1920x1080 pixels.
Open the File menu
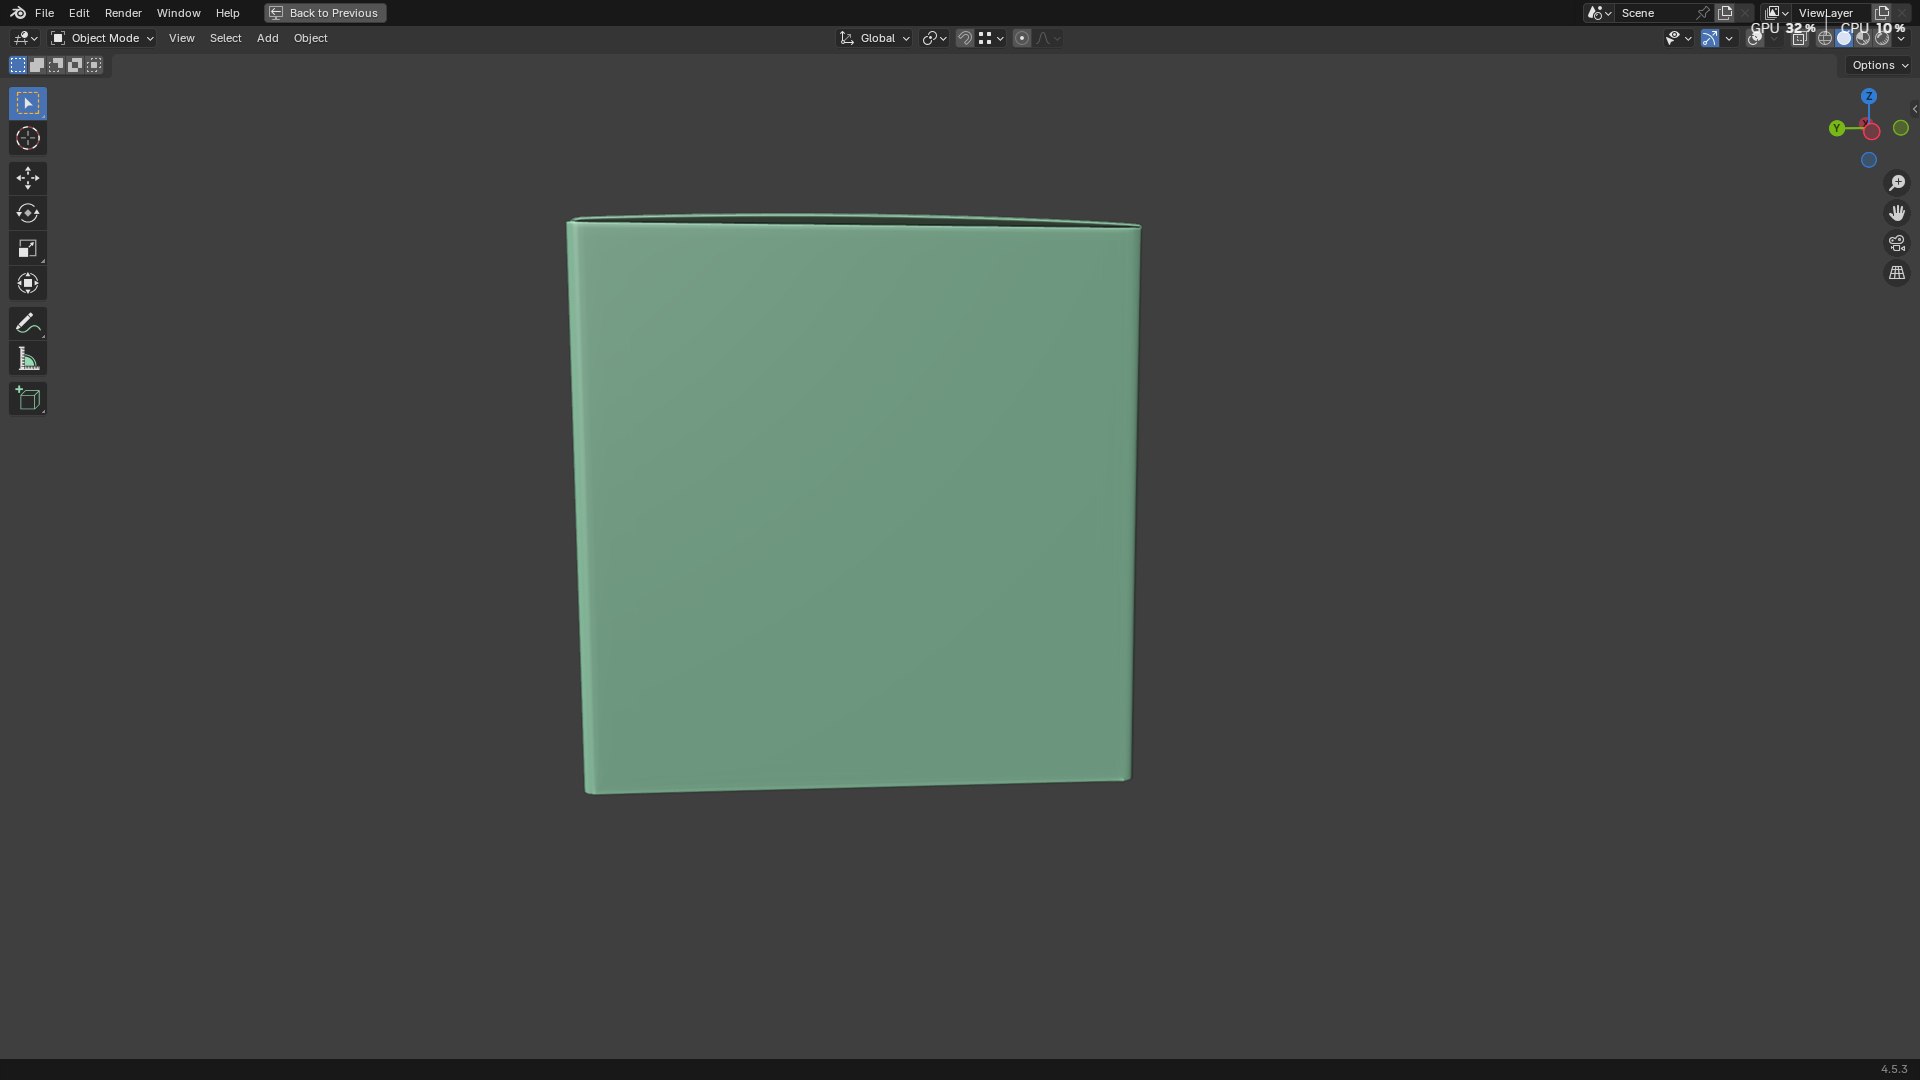(x=44, y=13)
